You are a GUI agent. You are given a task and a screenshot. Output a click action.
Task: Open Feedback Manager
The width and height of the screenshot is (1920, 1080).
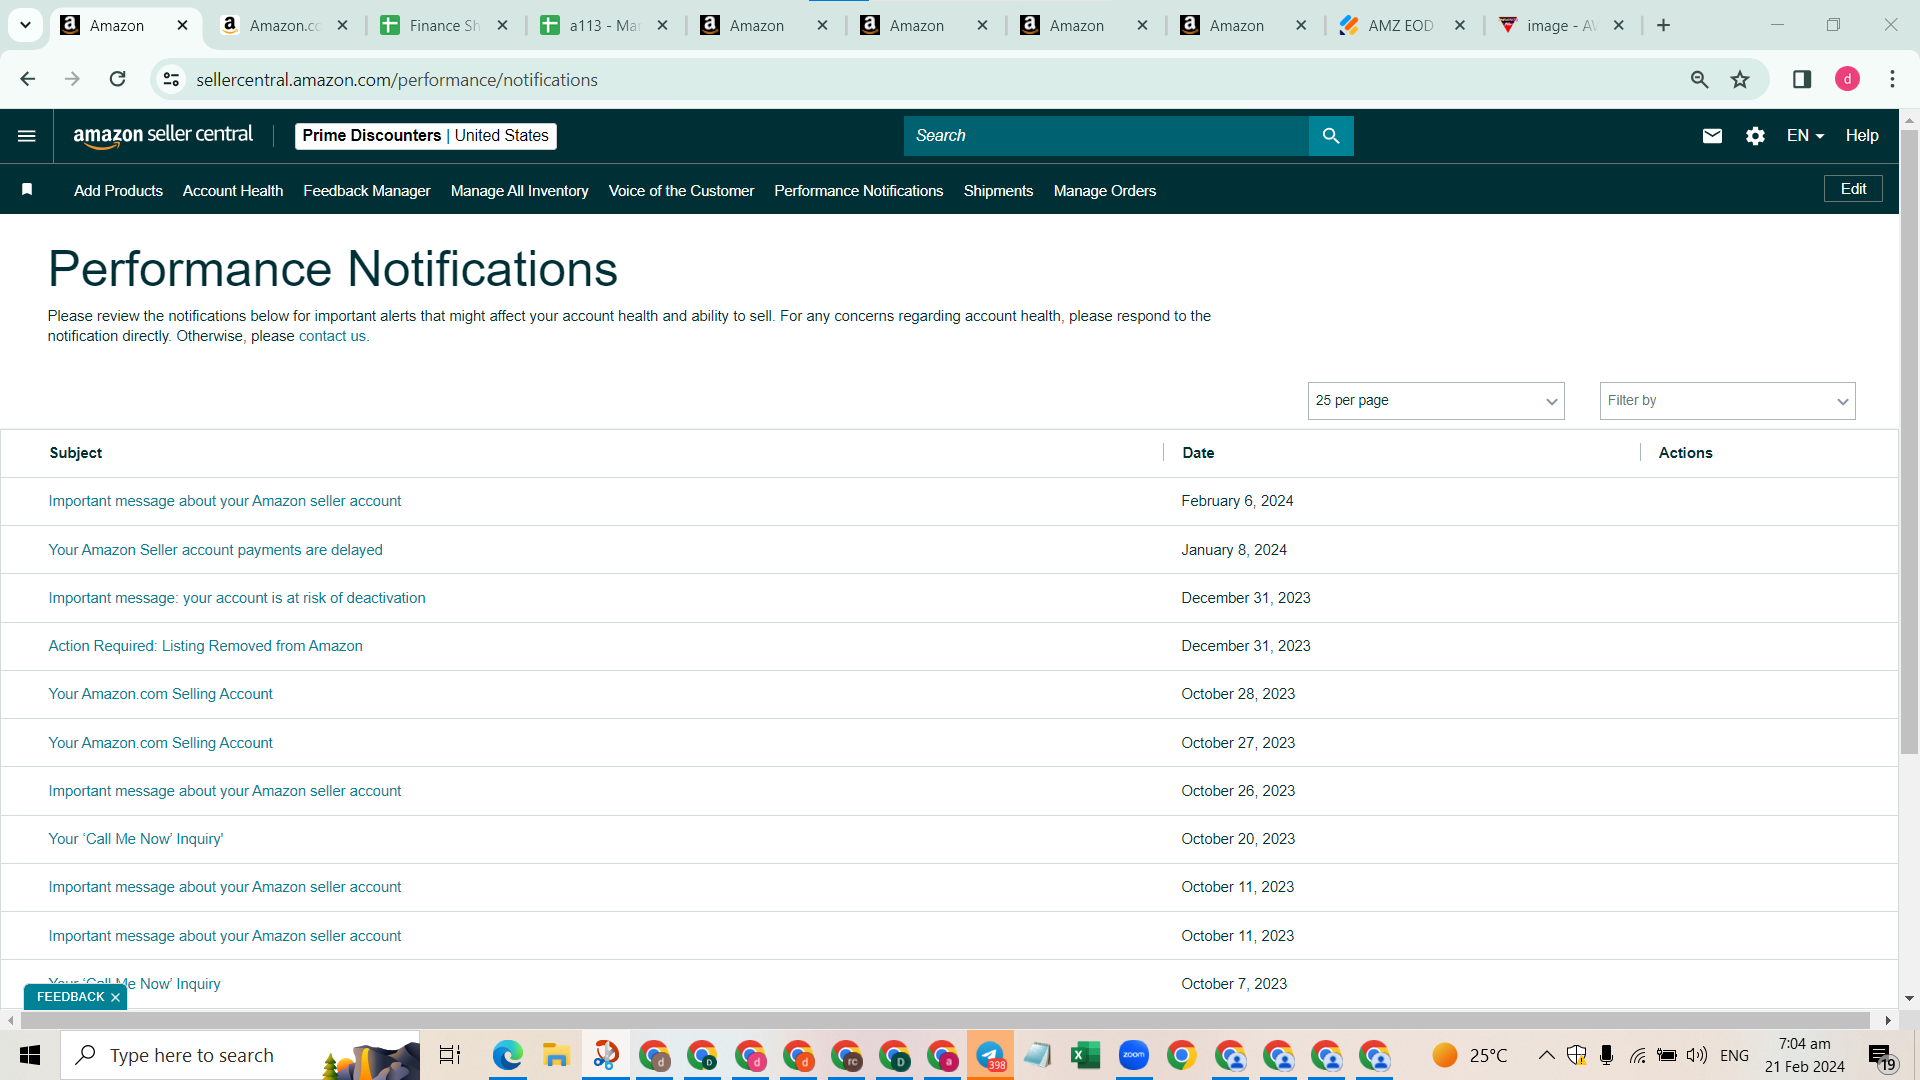(367, 190)
